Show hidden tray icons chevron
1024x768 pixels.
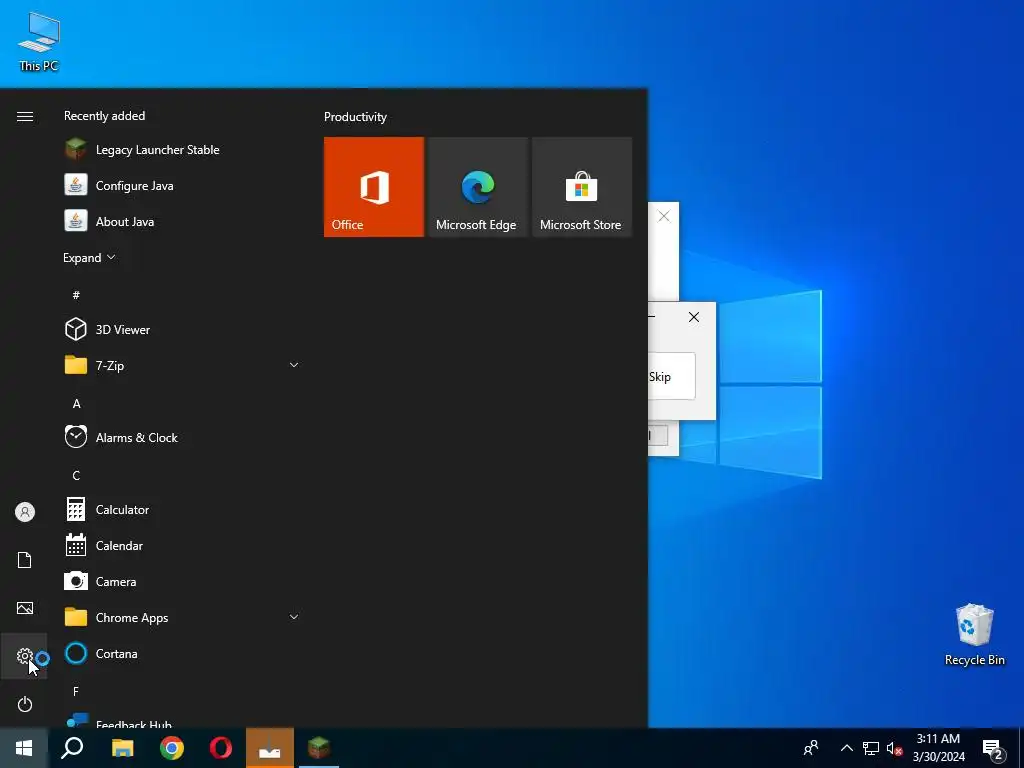(x=846, y=748)
